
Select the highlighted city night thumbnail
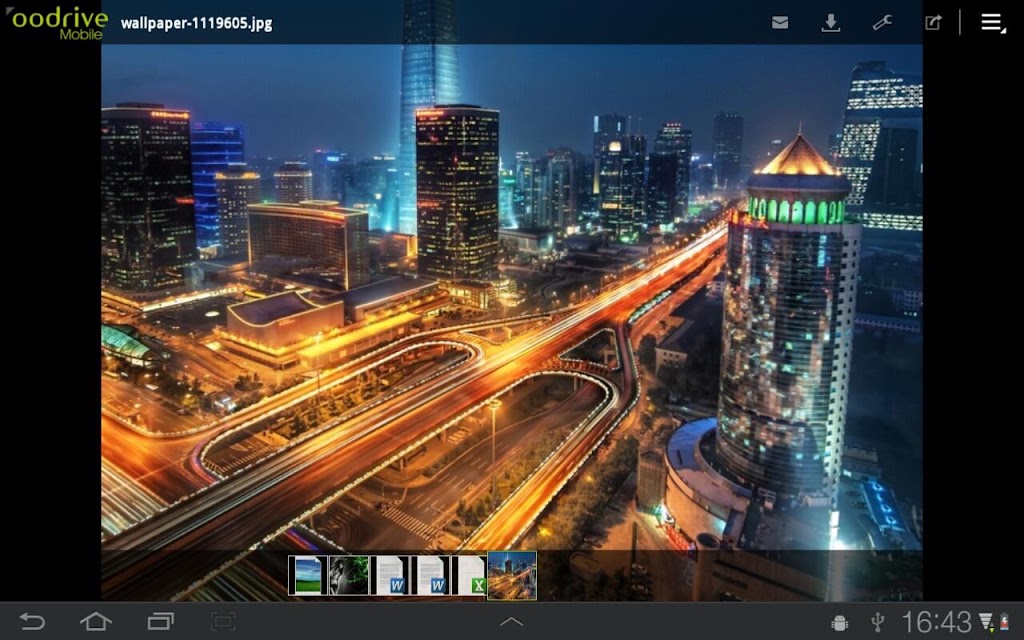(512, 575)
